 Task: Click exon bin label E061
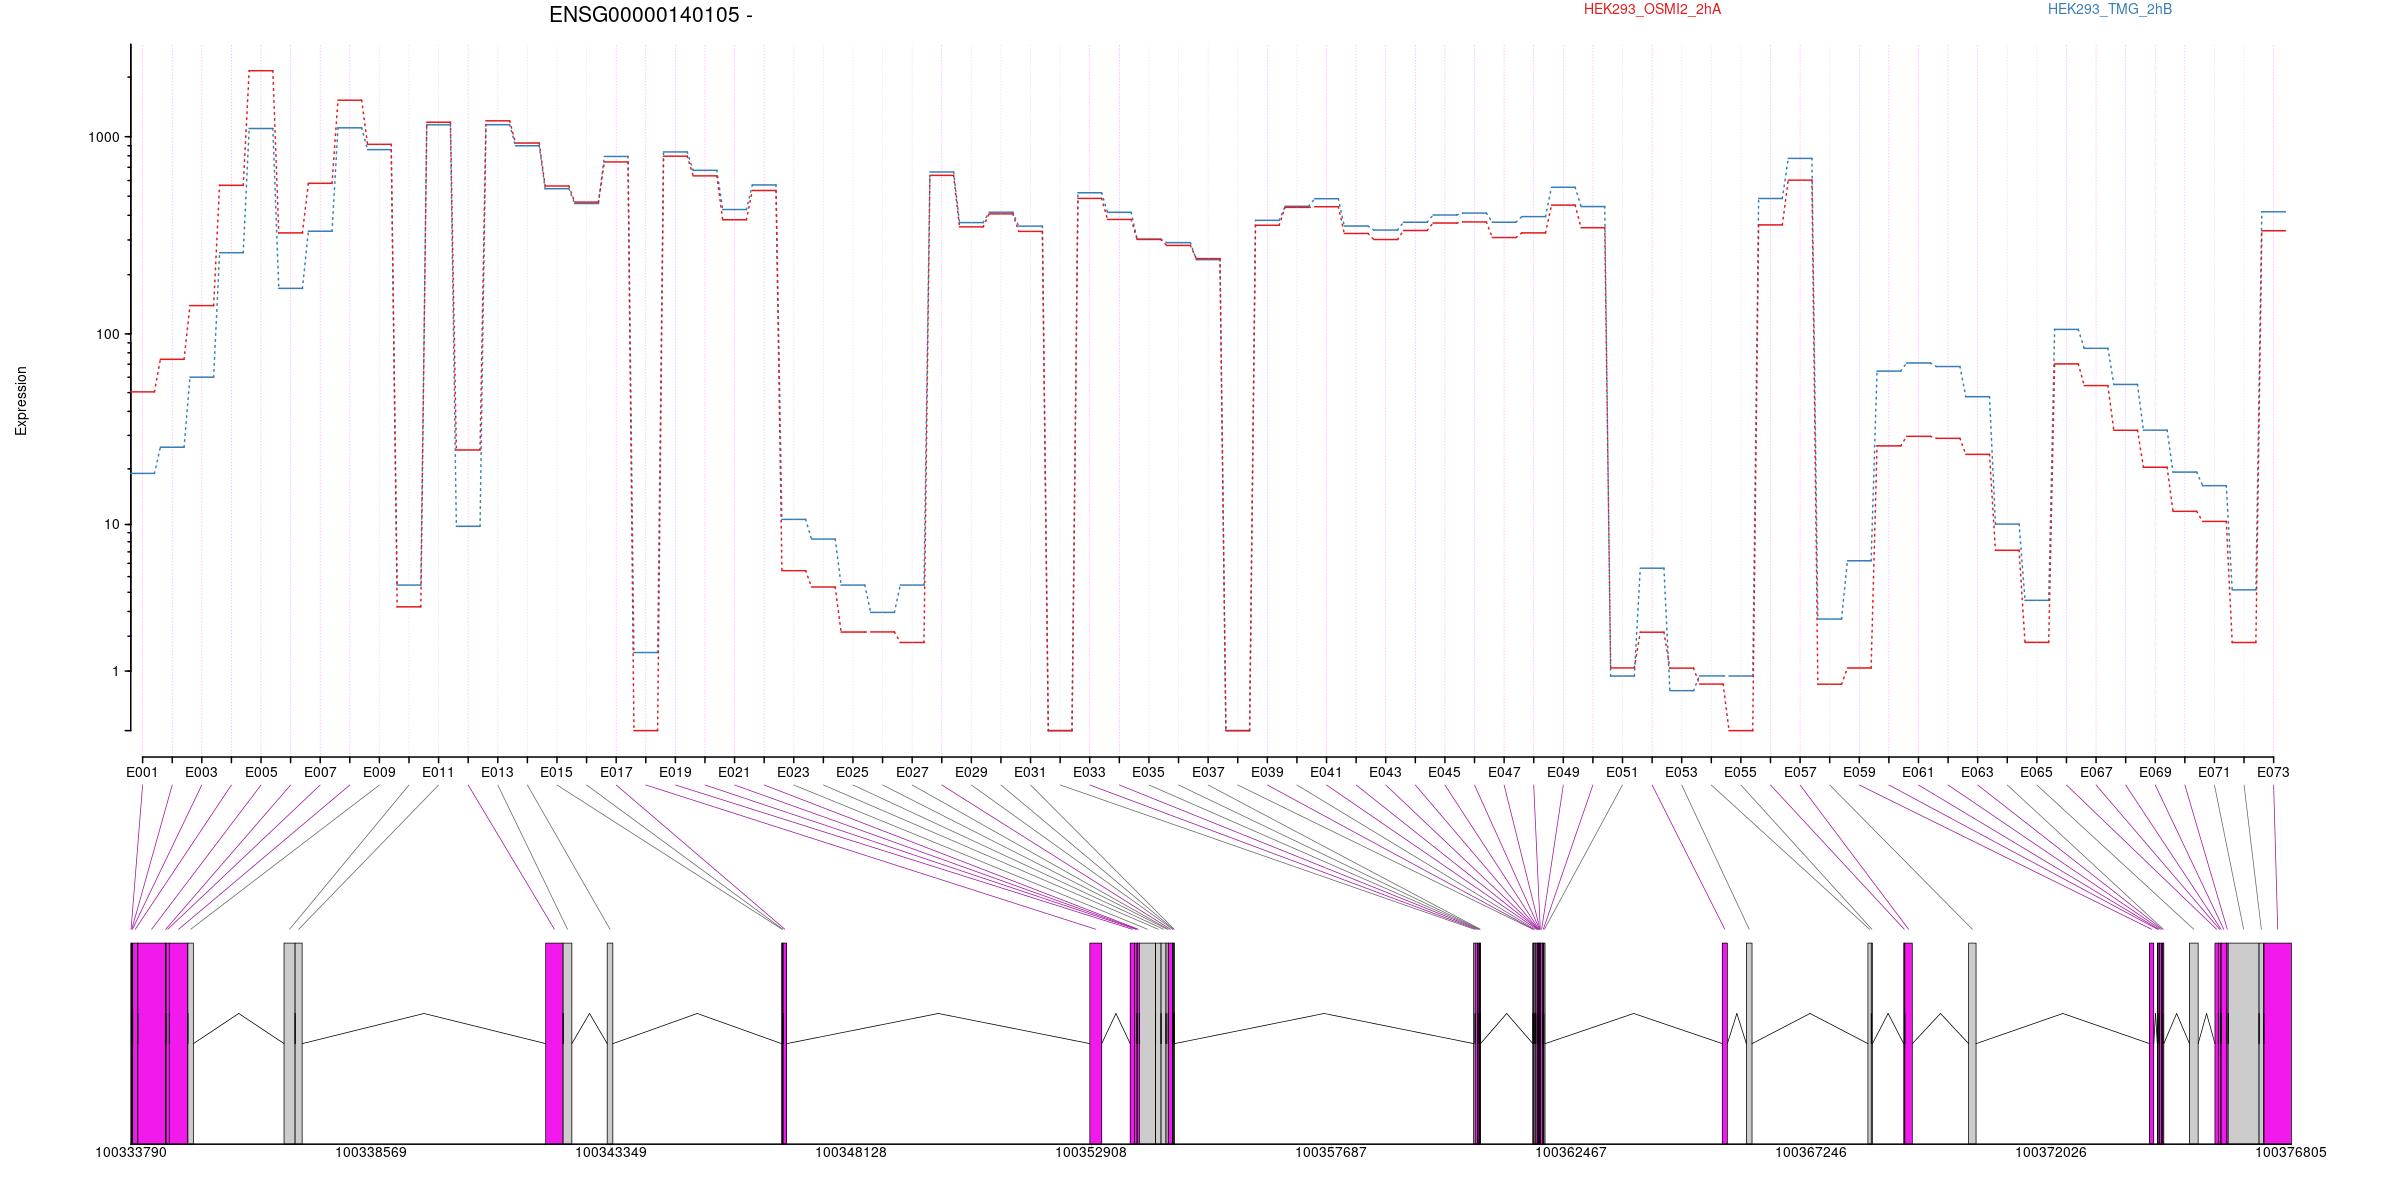(1918, 772)
